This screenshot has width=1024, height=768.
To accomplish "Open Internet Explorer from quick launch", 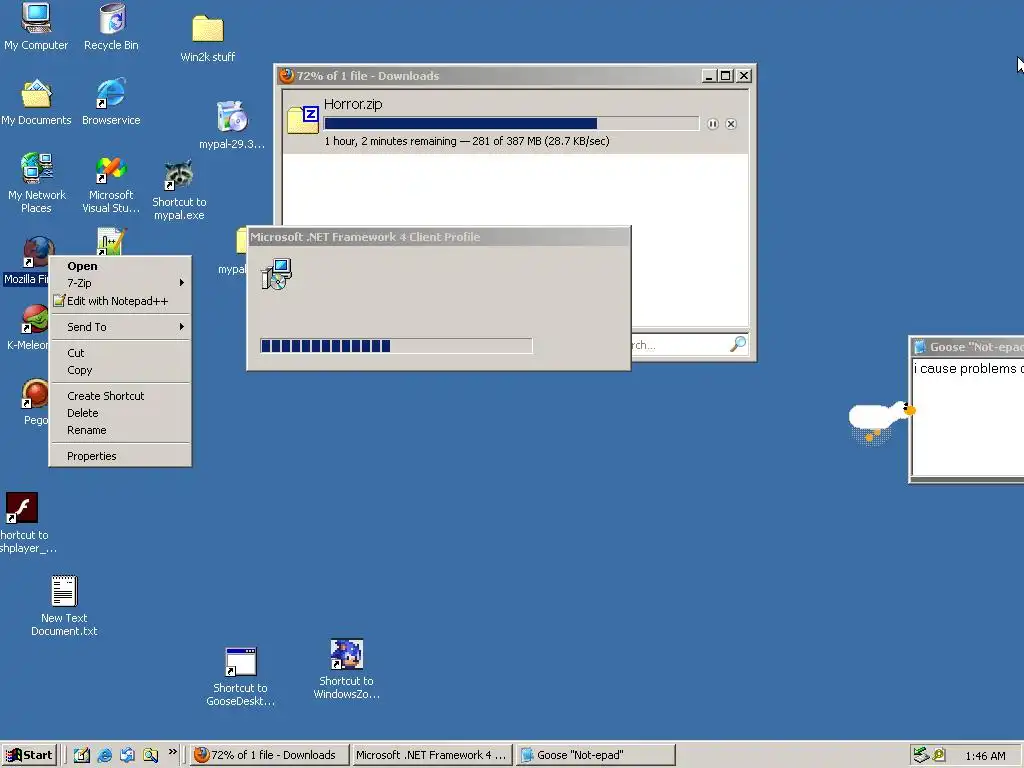I will pyautogui.click(x=104, y=755).
